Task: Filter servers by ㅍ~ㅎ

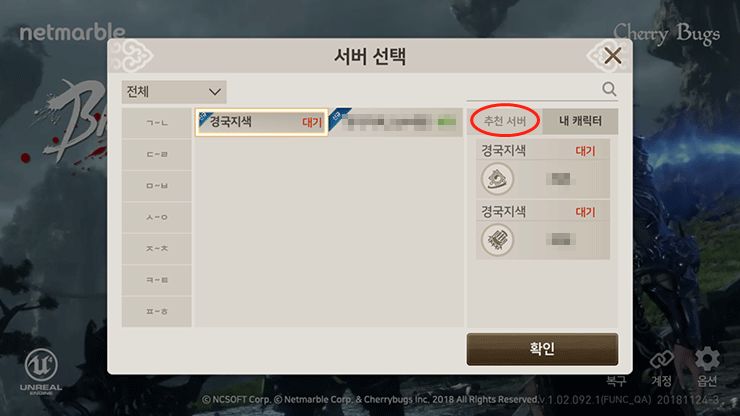Action: 157,312
